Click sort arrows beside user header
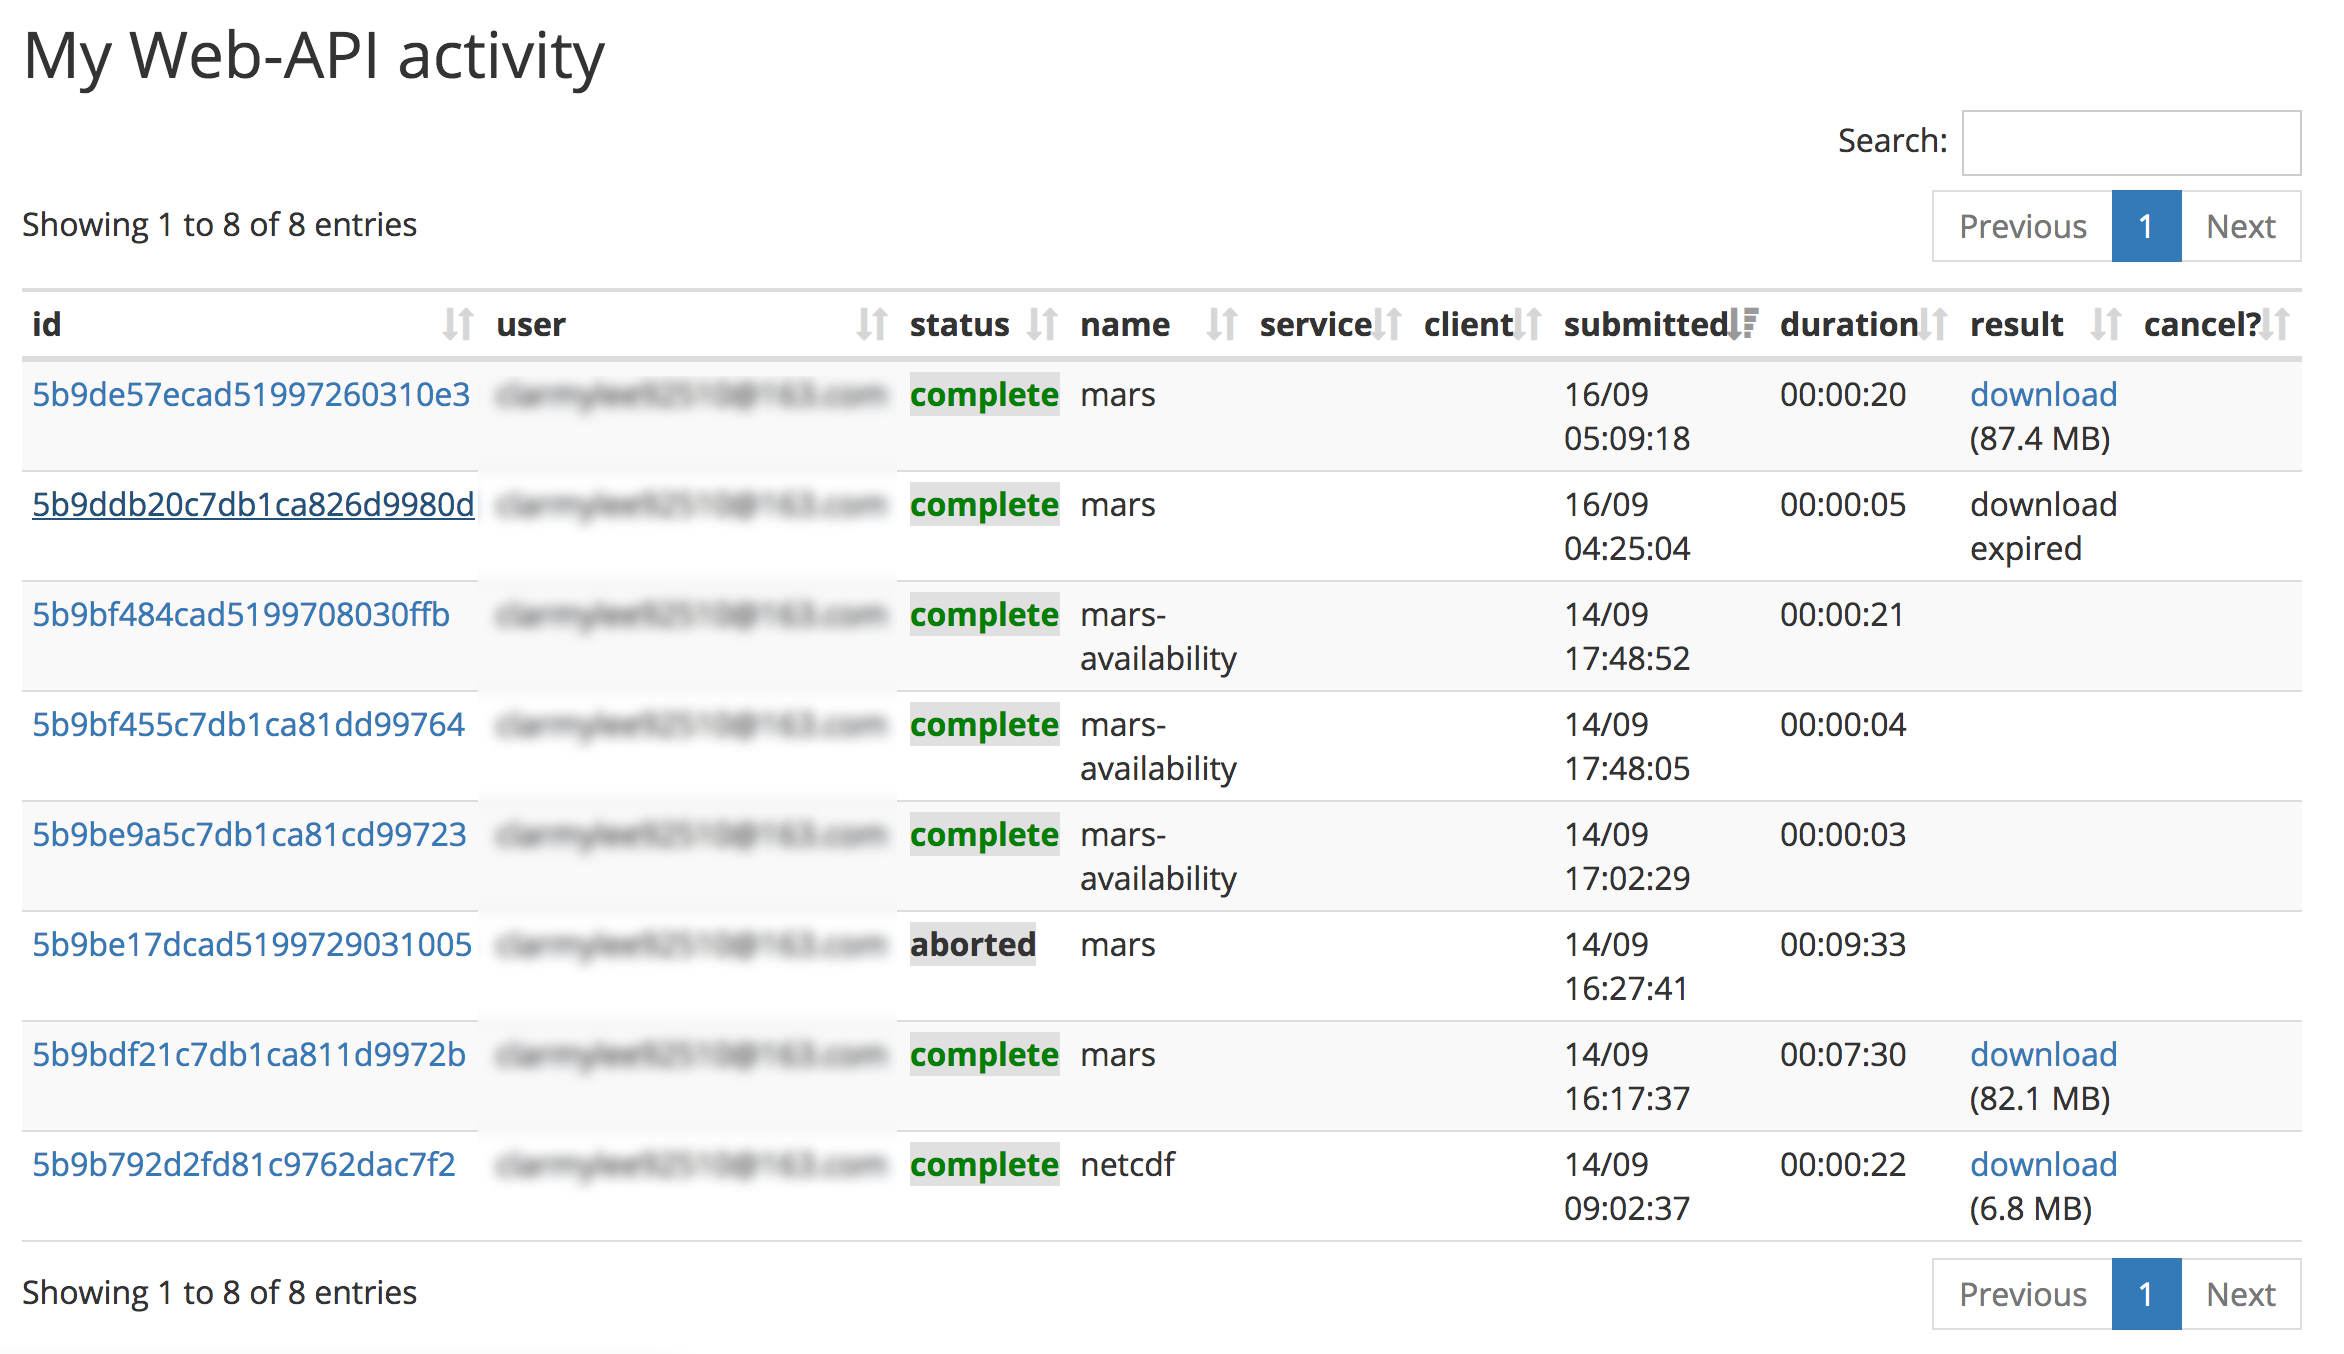Image resolution: width=2344 pixels, height=1354 pixels. (872, 324)
